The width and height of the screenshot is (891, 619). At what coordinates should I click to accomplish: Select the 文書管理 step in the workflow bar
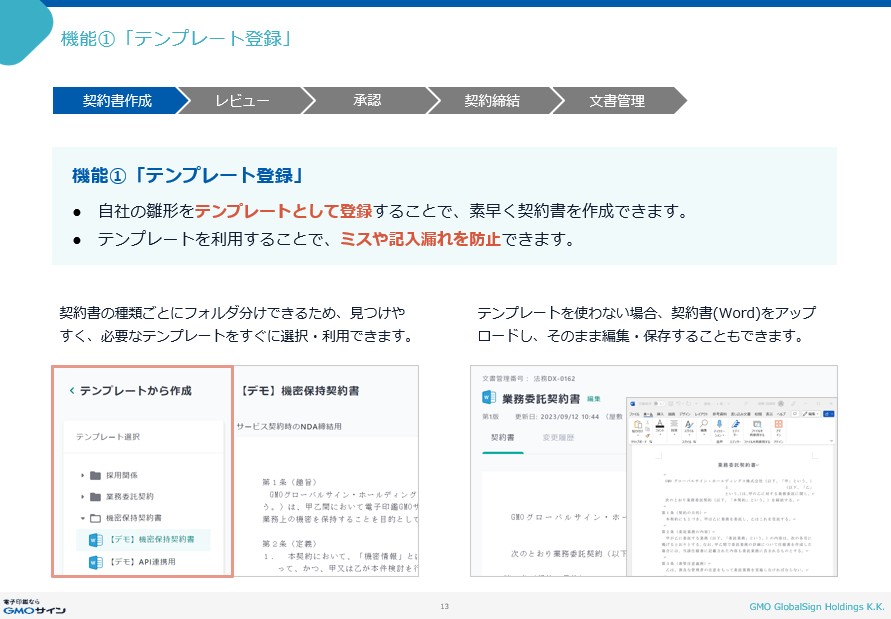click(x=616, y=100)
